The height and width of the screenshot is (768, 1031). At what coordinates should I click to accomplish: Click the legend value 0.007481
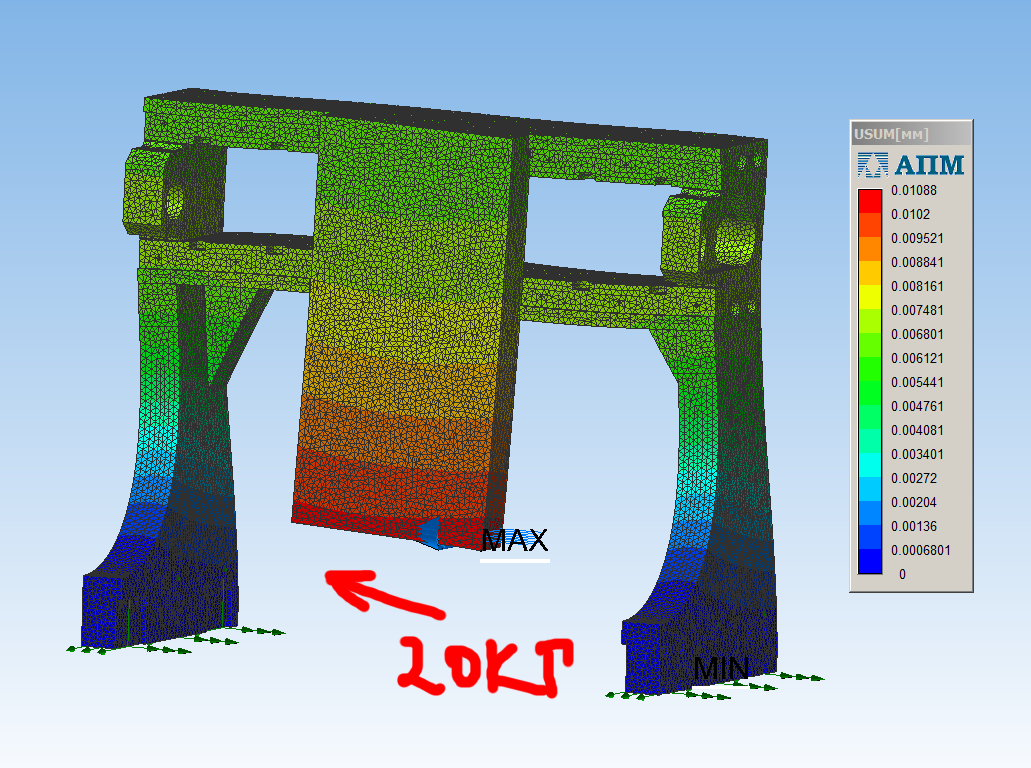[x=917, y=310]
